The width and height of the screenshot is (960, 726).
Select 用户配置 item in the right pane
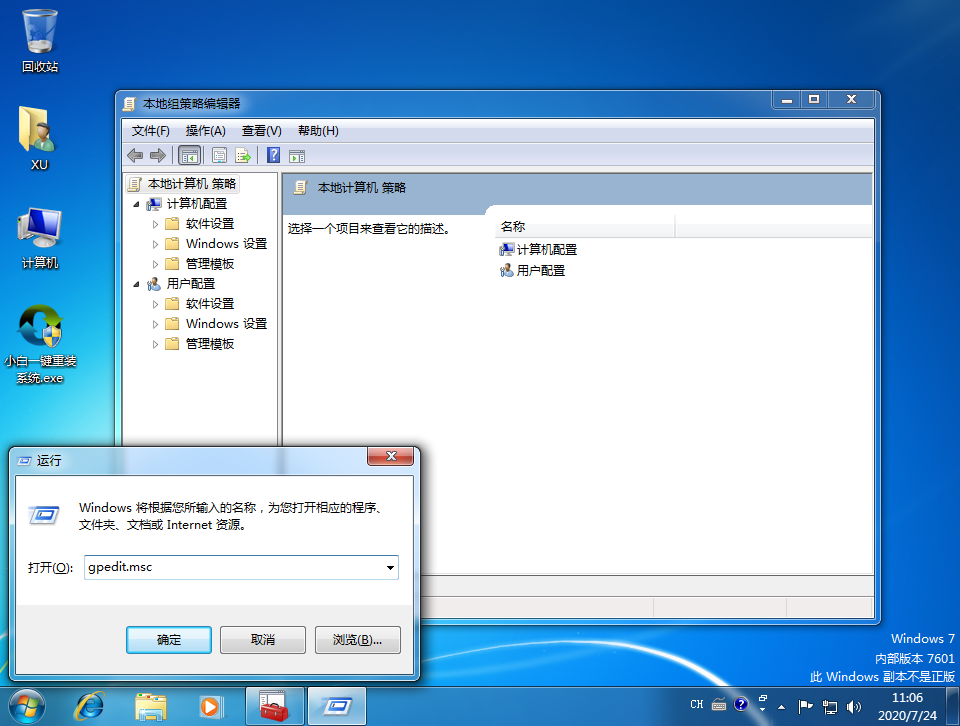[533, 271]
